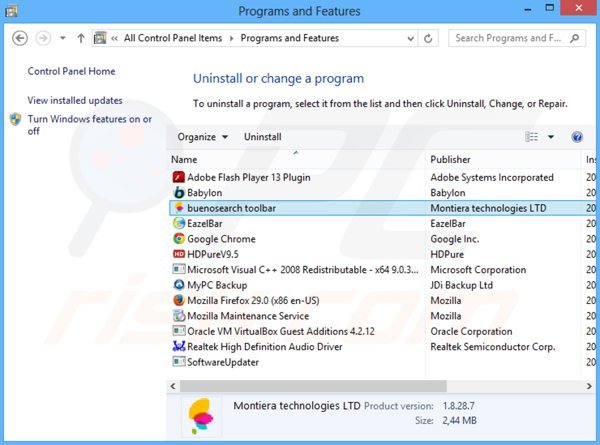Select Mozilla Firefox 29.0 (x86 en-US) entry
The image size is (600, 445).
(253, 301)
